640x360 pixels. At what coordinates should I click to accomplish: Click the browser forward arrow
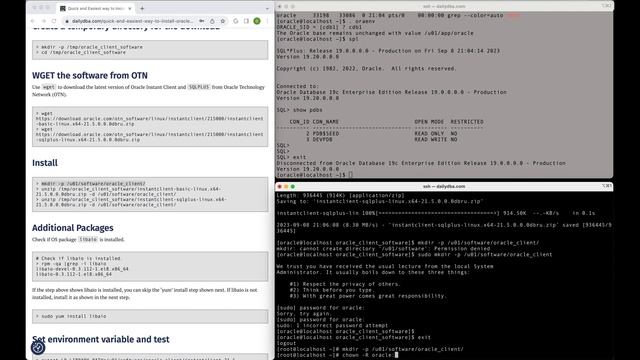coord(44,21)
